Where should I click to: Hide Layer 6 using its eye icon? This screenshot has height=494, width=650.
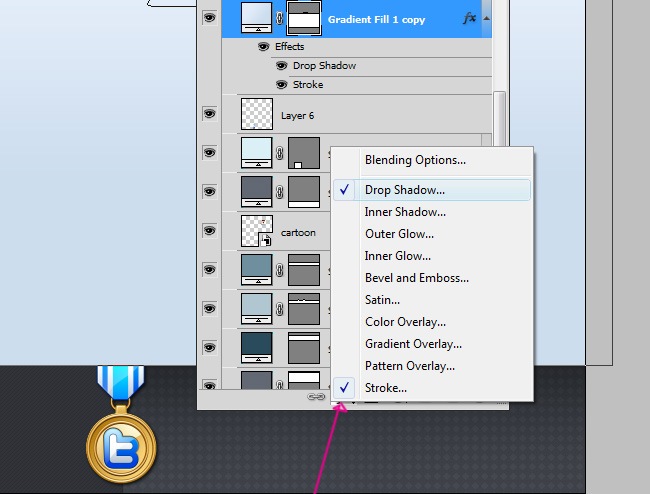tap(209, 114)
